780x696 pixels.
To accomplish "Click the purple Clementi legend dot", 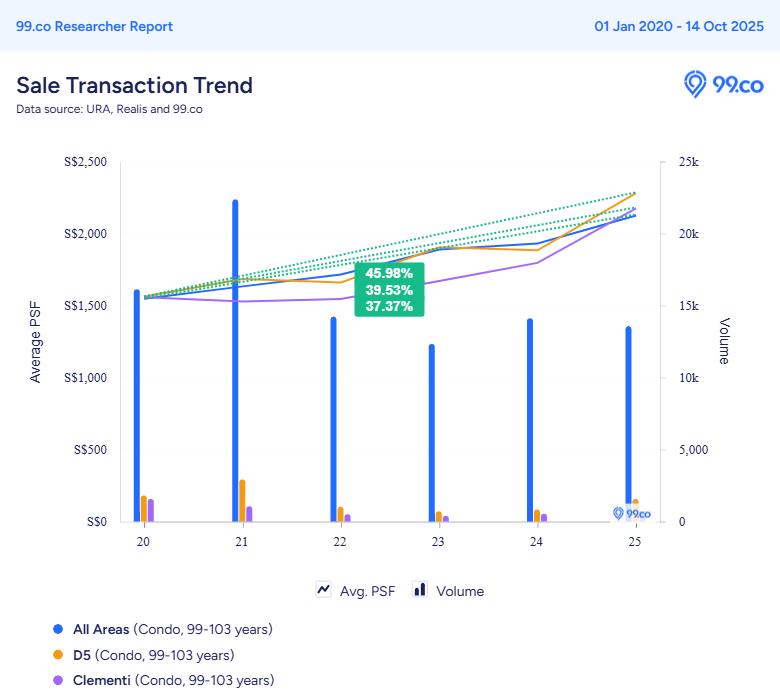I will [58, 680].
